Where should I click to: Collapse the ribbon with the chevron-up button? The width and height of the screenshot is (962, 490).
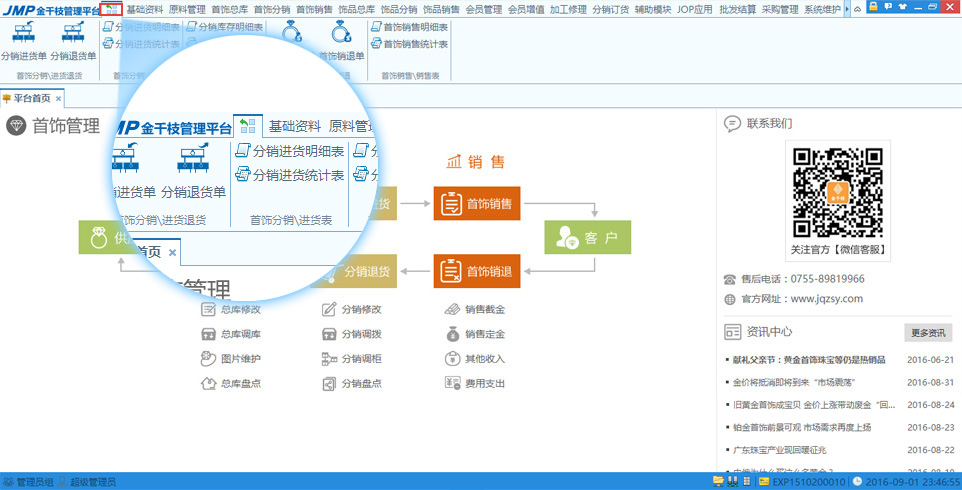click(857, 9)
